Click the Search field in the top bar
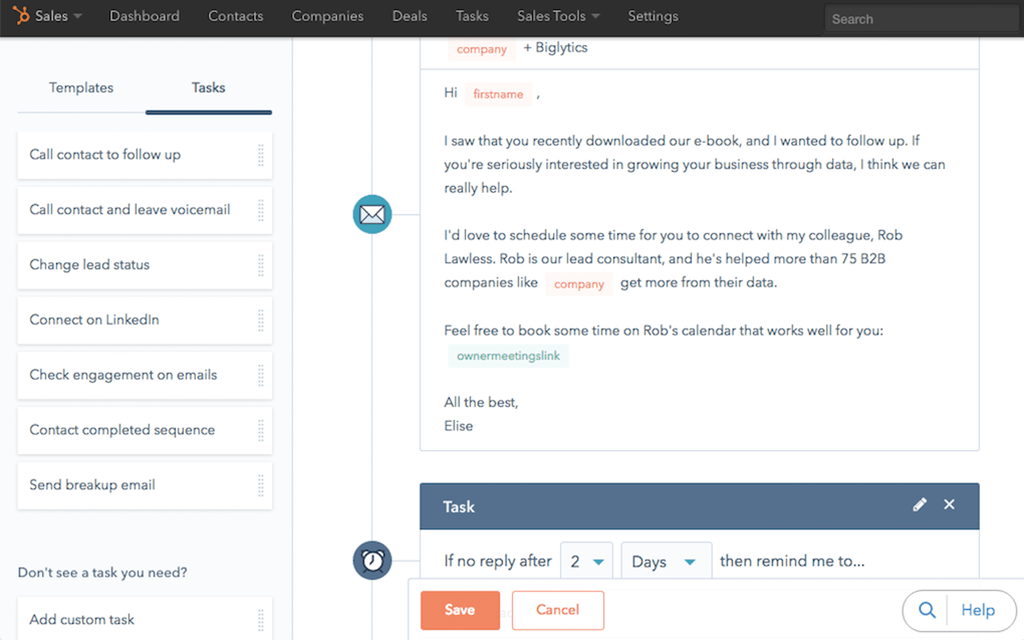 [x=921, y=19]
